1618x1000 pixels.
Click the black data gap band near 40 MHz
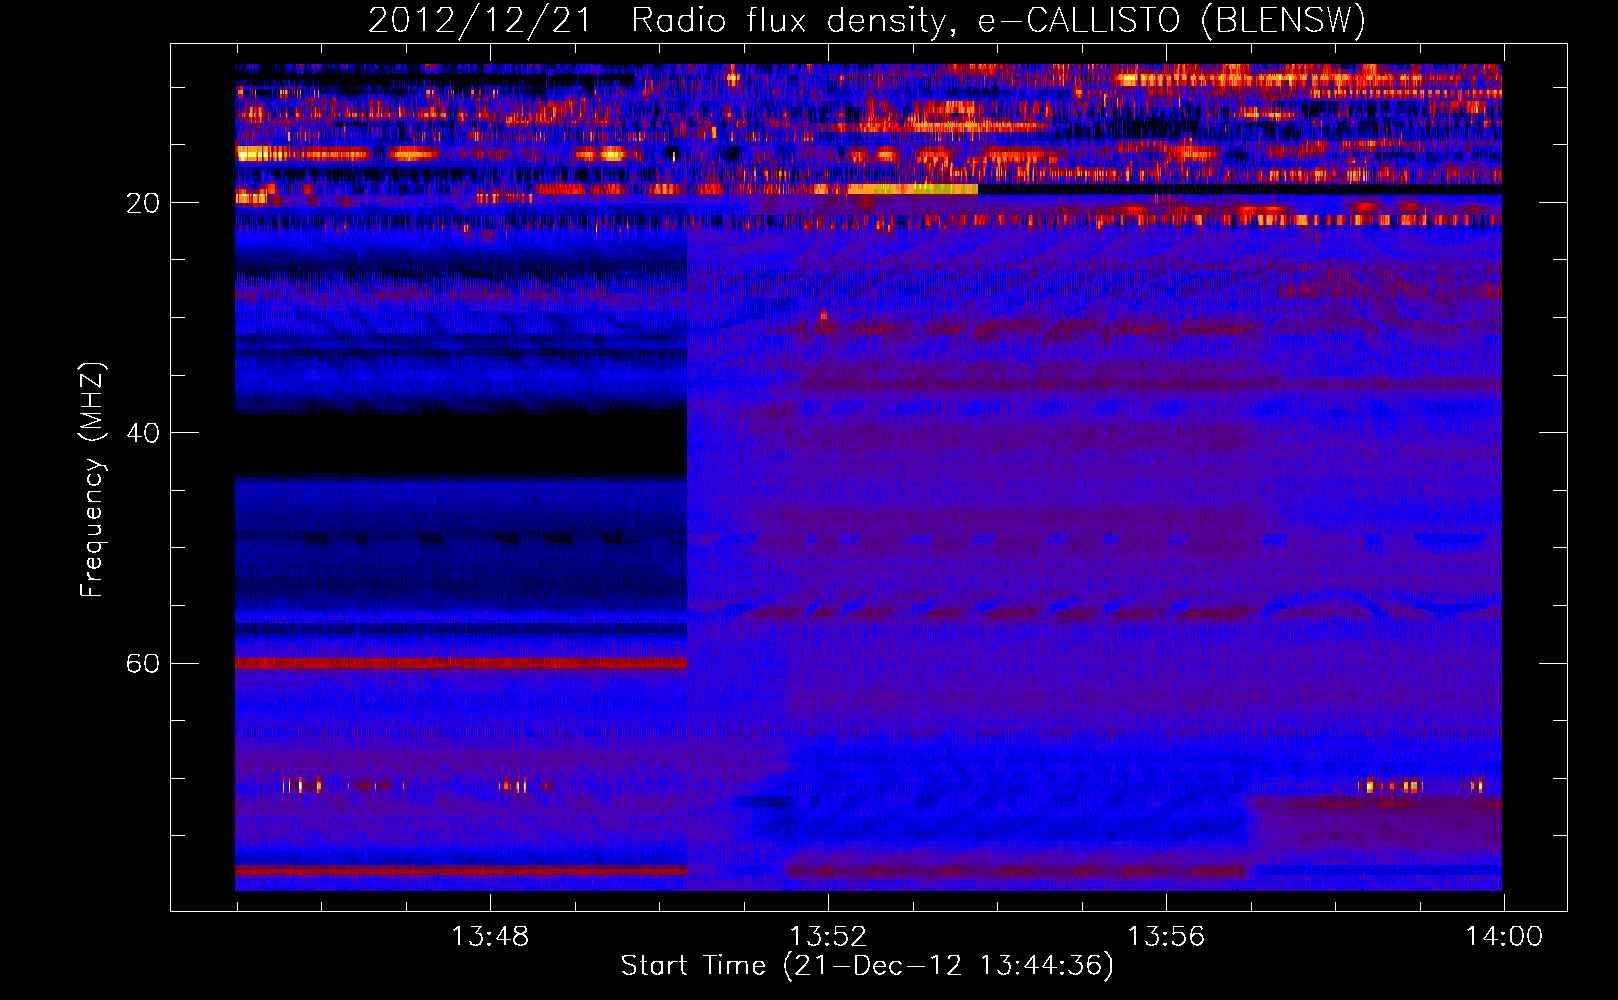461,444
